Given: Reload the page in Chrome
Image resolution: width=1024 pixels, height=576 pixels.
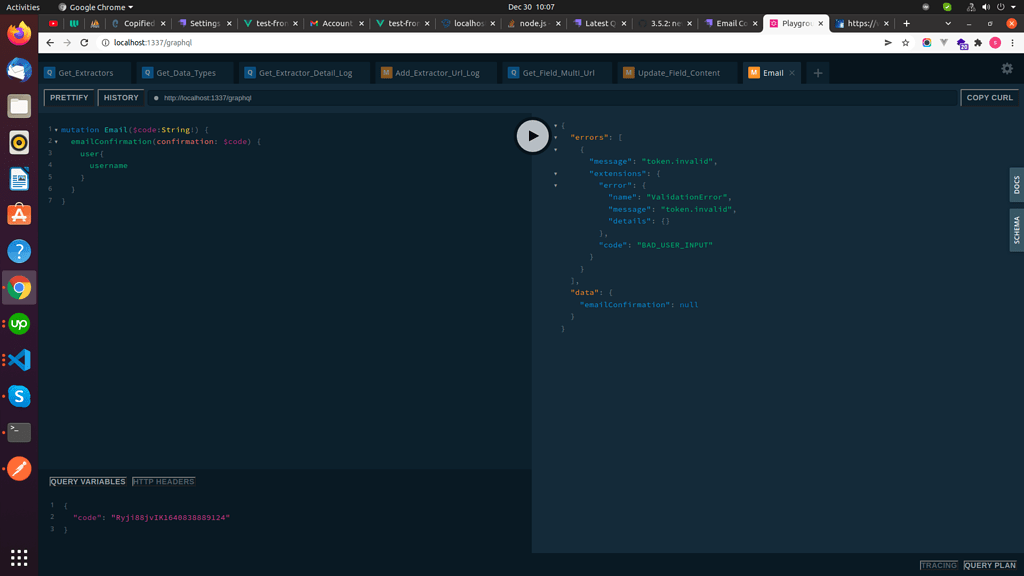Looking at the screenshot, I should [x=84, y=42].
